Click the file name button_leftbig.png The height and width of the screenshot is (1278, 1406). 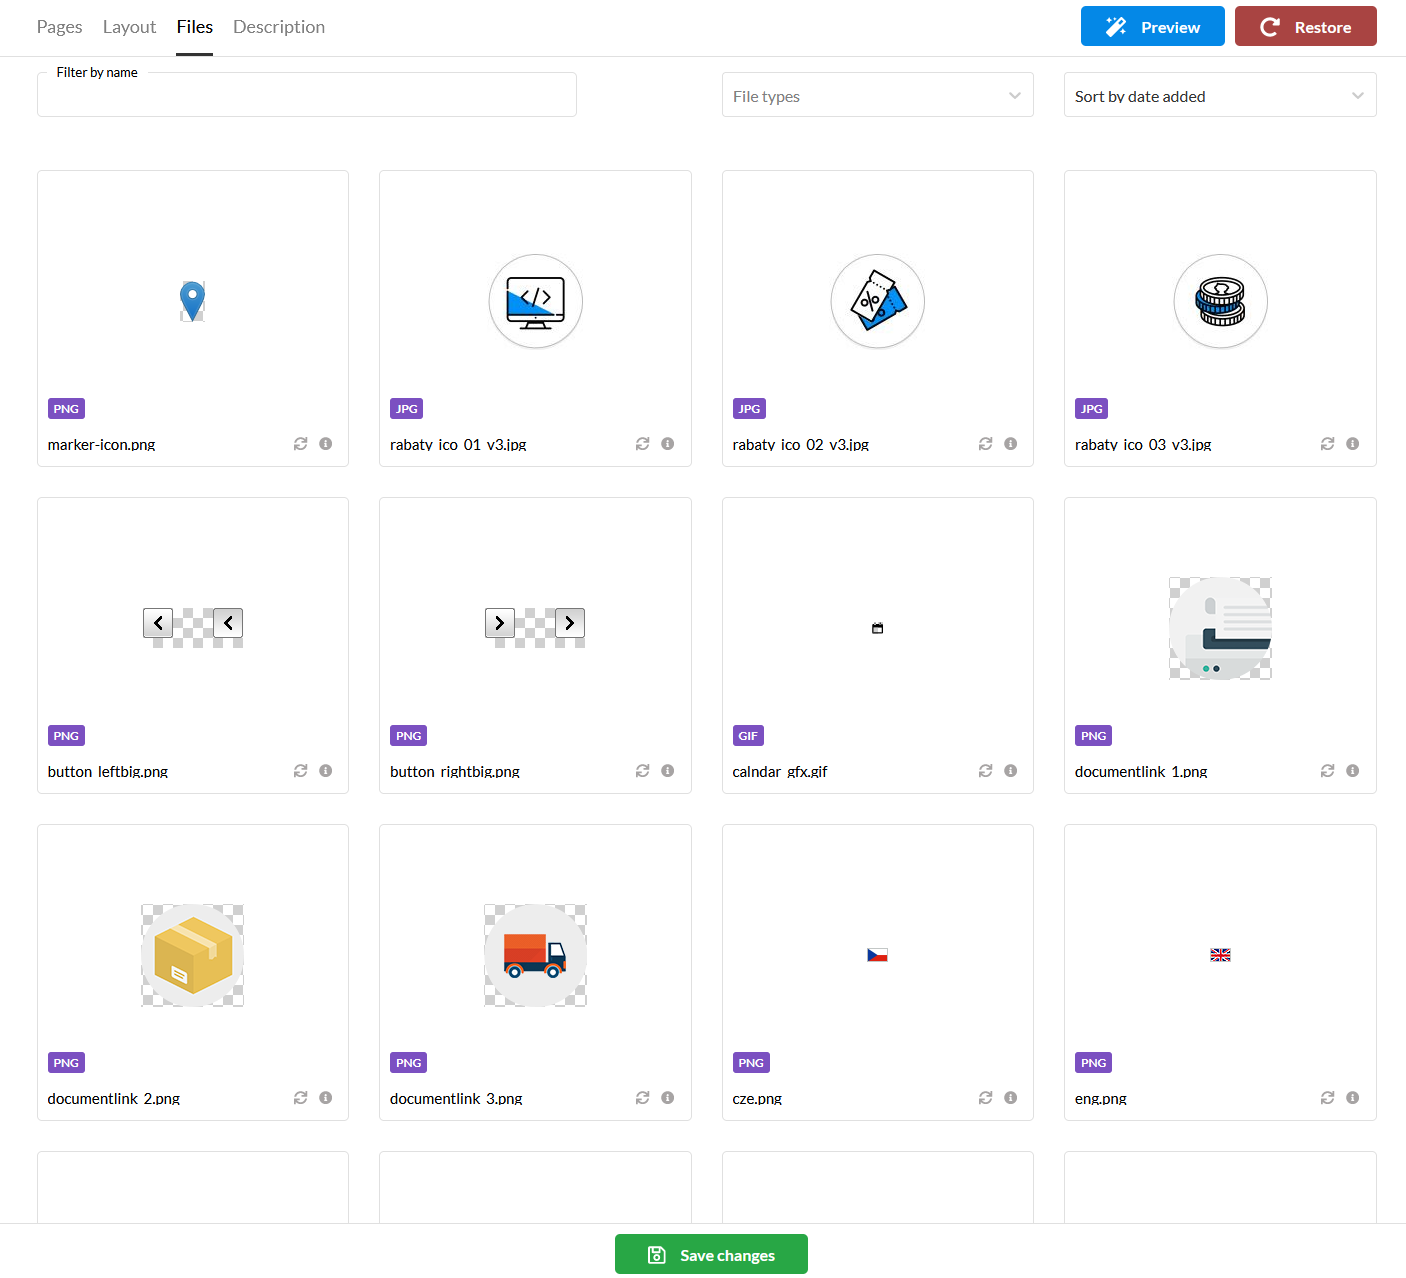point(108,771)
